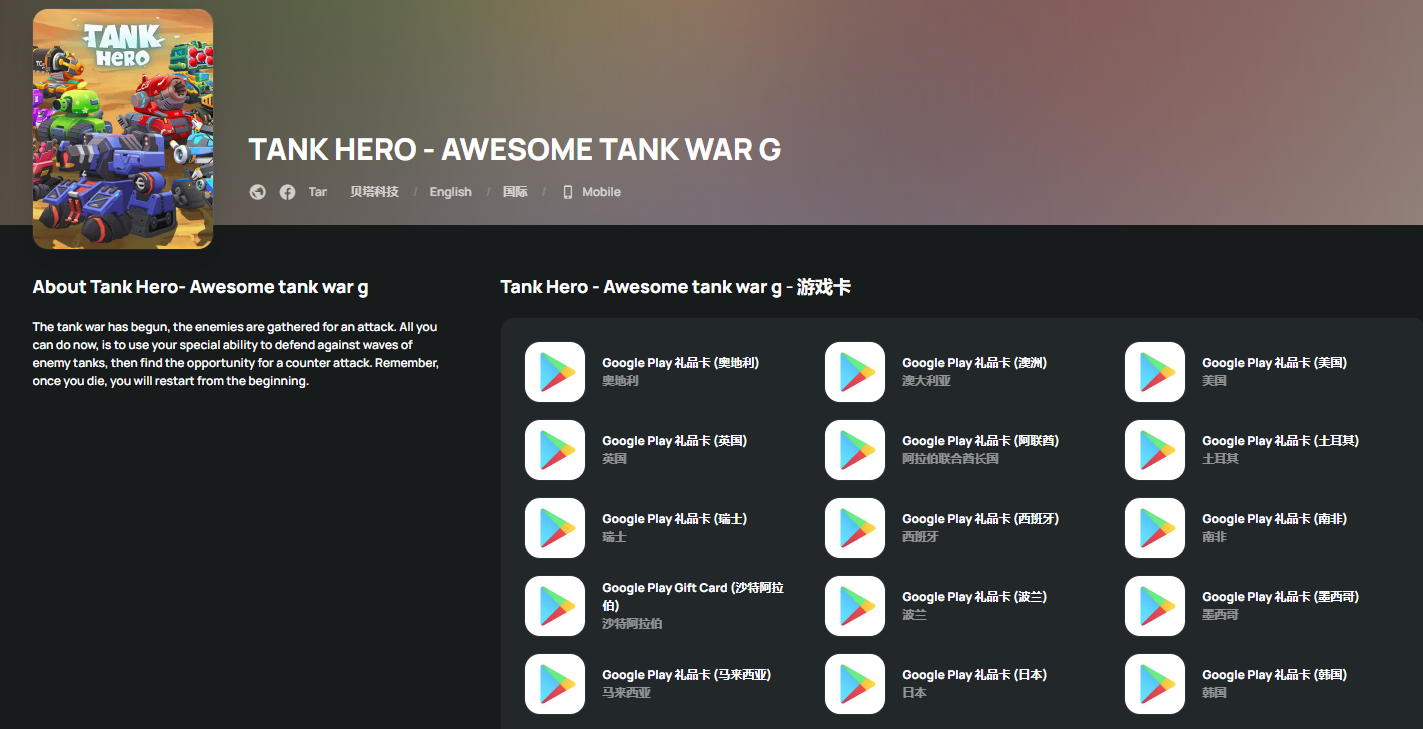The height and width of the screenshot is (729, 1423).
Task: Click the 贝塔科技 publisher label
Action: pyautogui.click(x=374, y=192)
